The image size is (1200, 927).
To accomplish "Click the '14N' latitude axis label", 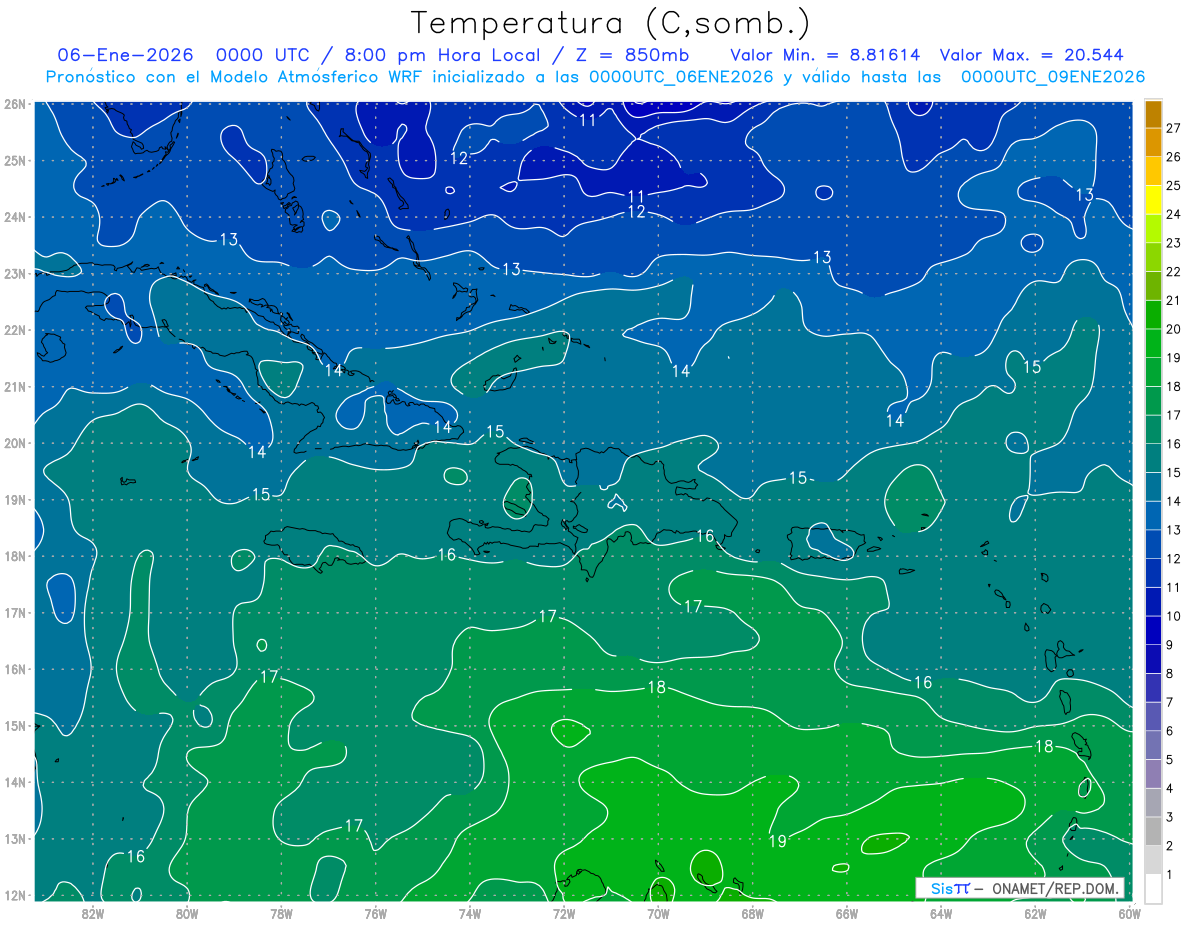I will coord(14,782).
